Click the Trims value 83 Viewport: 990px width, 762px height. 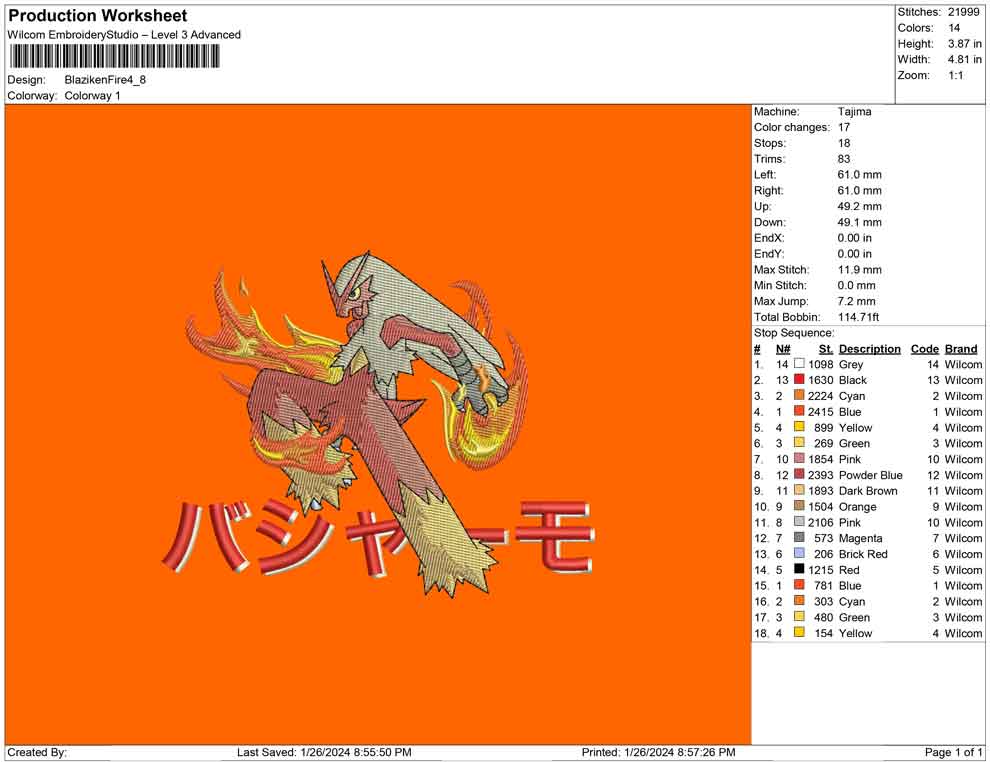pos(844,158)
